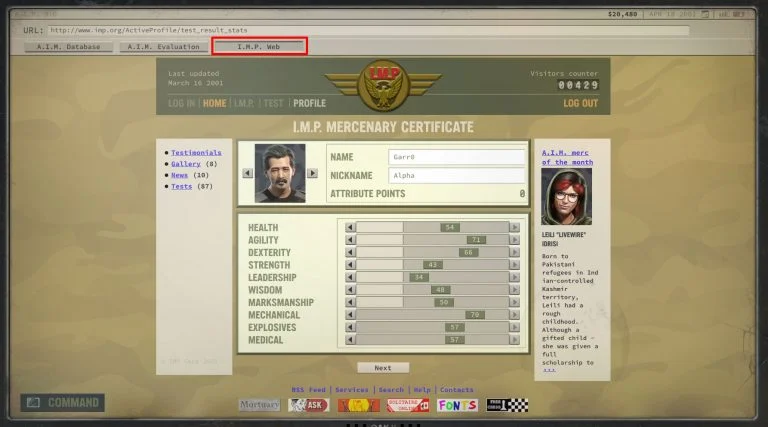Click the Next button
This screenshot has width=768, height=427.
(383, 368)
